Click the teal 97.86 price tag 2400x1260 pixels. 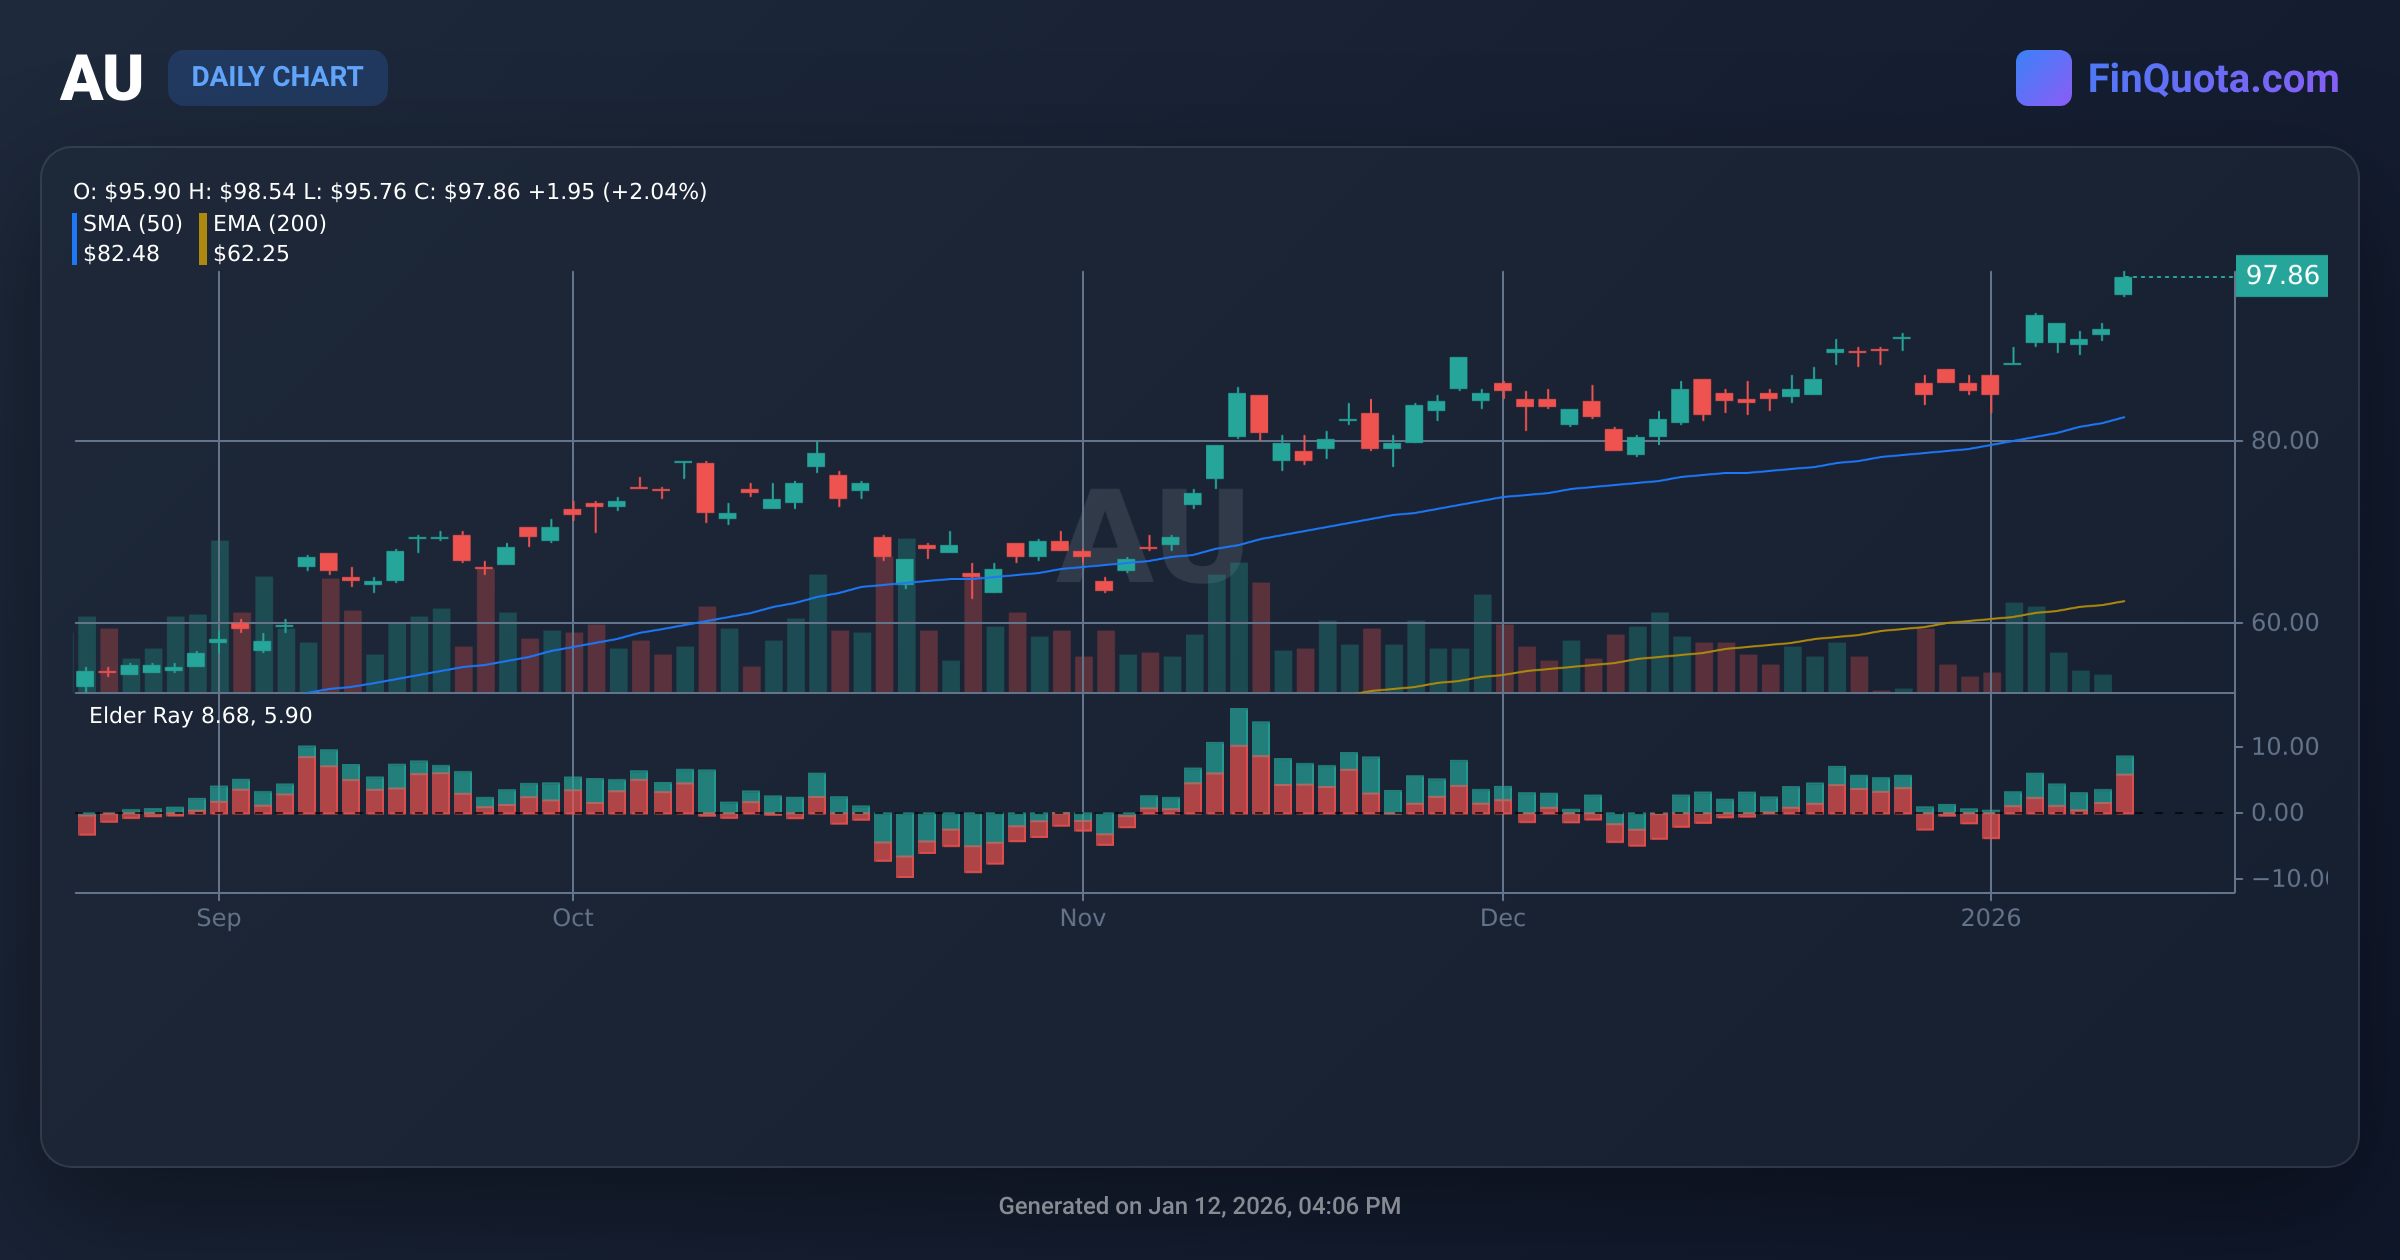pyautogui.click(x=2284, y=276)
